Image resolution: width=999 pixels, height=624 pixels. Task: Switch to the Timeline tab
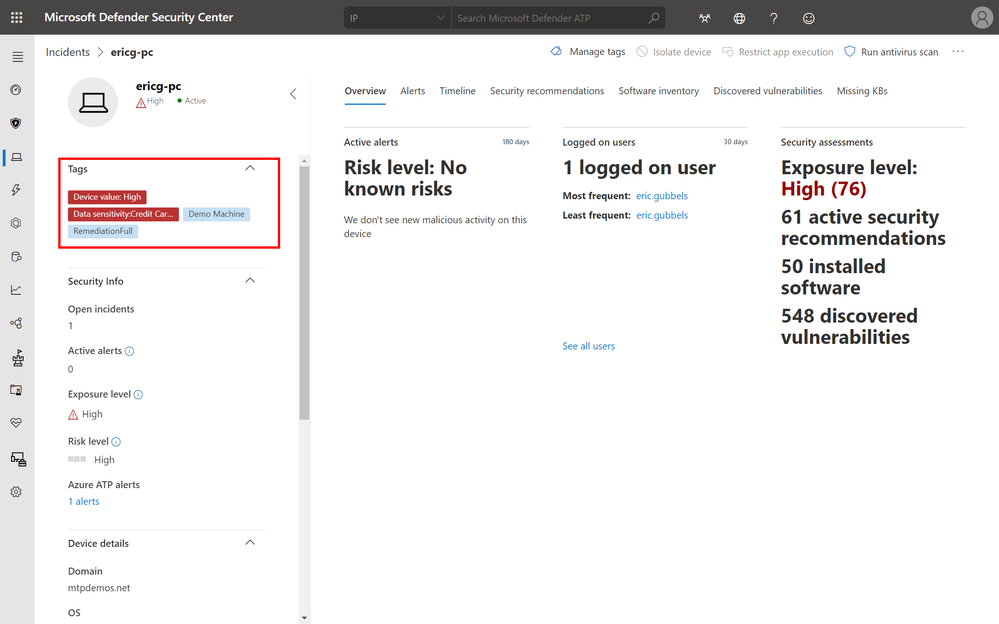pyautogui.click(x=457, y=91)
